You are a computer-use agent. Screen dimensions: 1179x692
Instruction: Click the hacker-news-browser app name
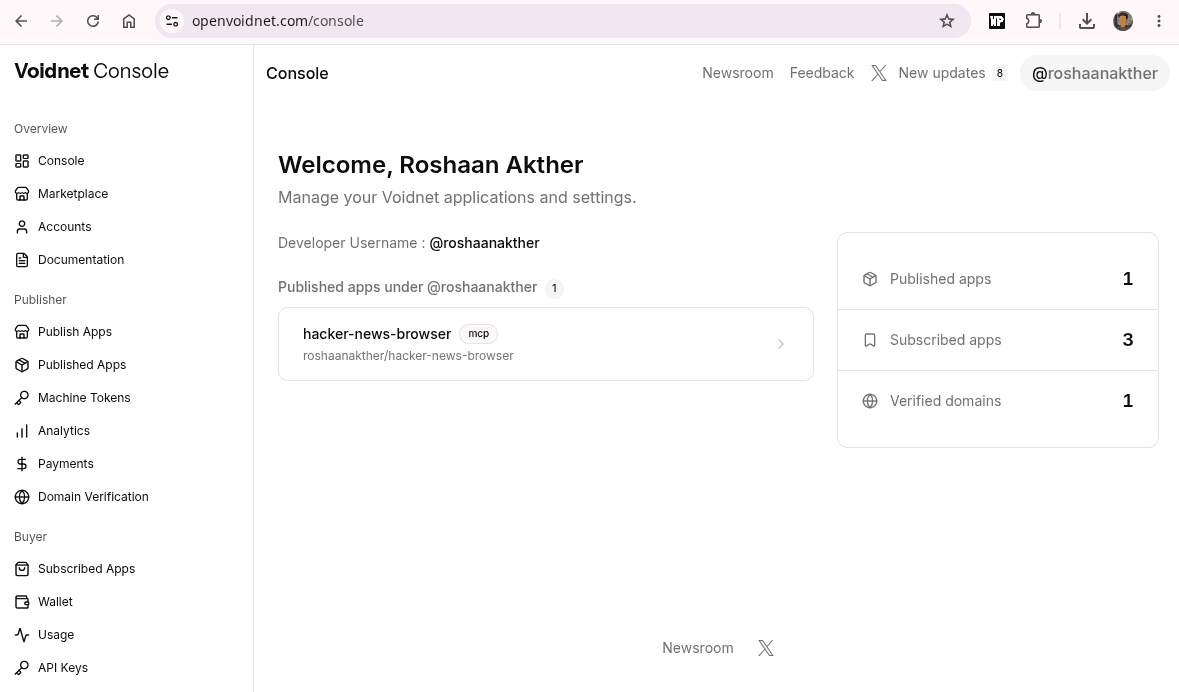(377, 334)
